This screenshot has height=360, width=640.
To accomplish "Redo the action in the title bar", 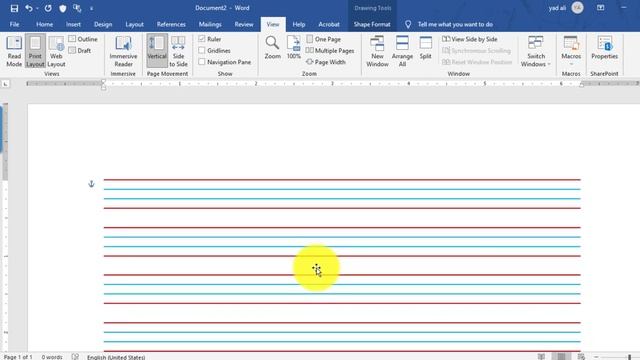I will [x=48, y=8].
